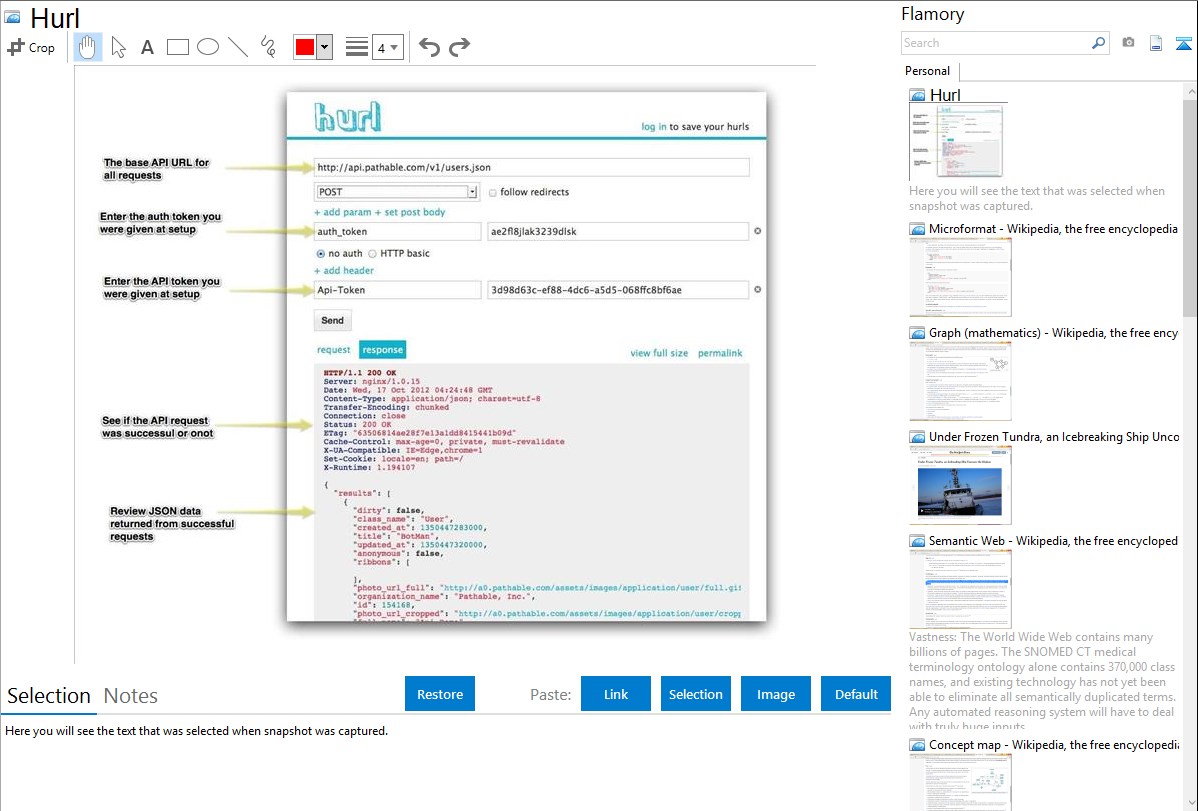Click the Graph (mathematics) snapshot title

pyautogui.click(x=1053, y=333)
